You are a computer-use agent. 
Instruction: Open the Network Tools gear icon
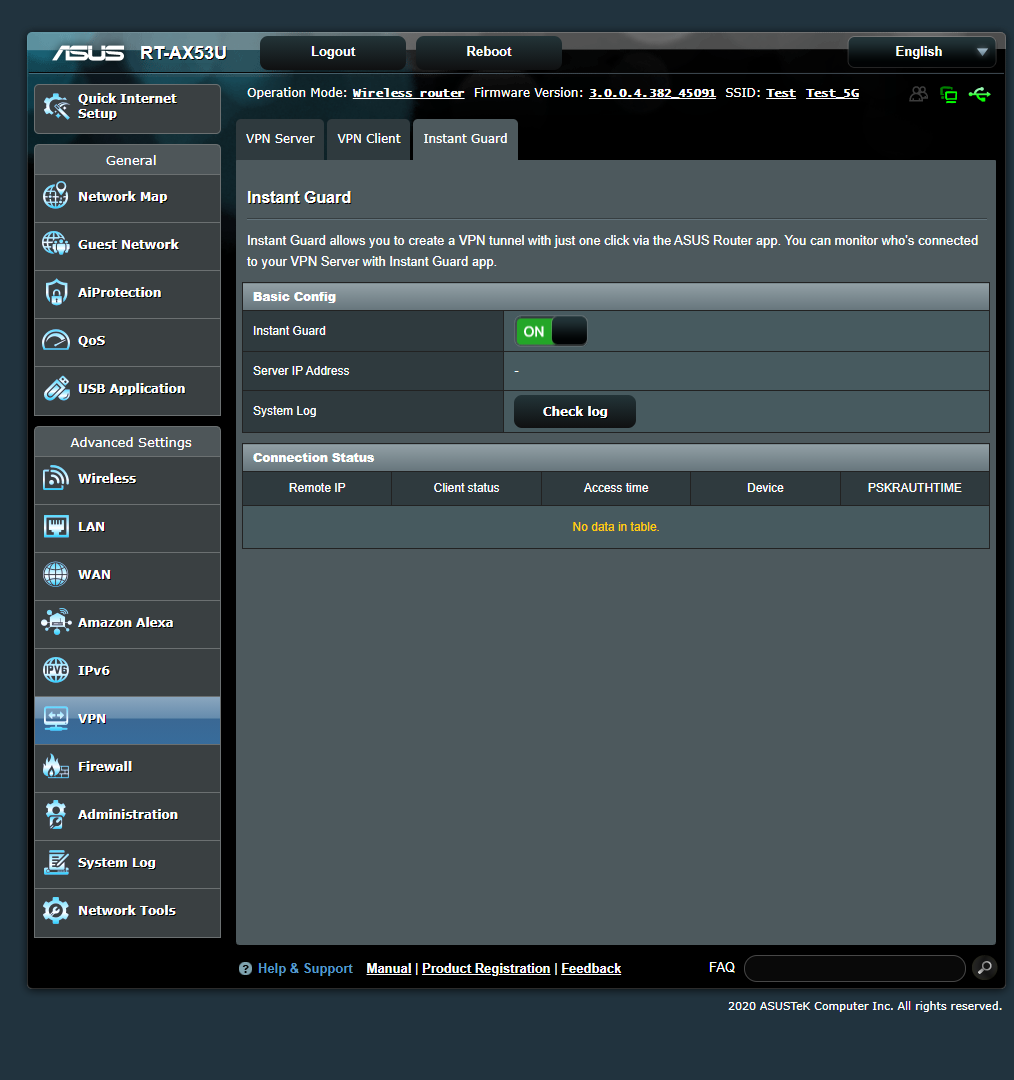point(56,910)
